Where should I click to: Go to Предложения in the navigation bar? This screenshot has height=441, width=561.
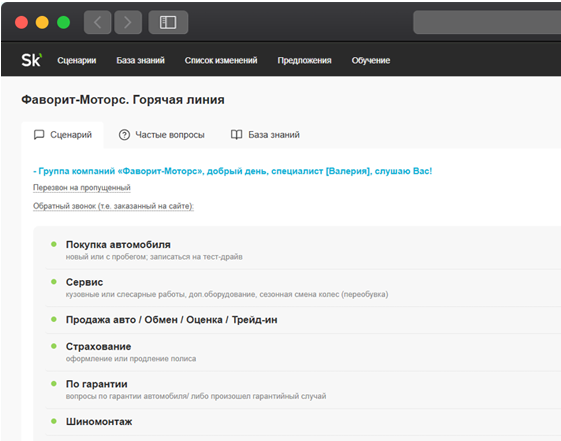pos(304,60)
